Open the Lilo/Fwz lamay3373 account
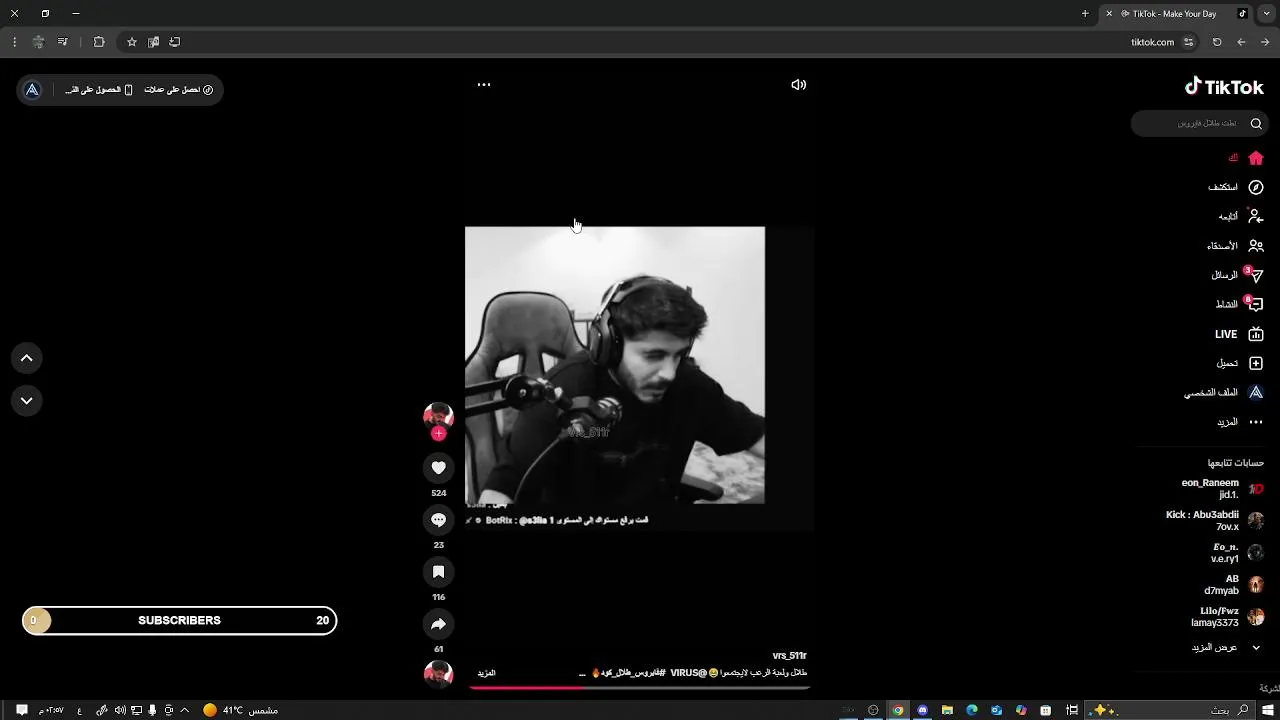Viewport: 1280px width, 720px height. pyautogui.click(x=1227, y=617)
